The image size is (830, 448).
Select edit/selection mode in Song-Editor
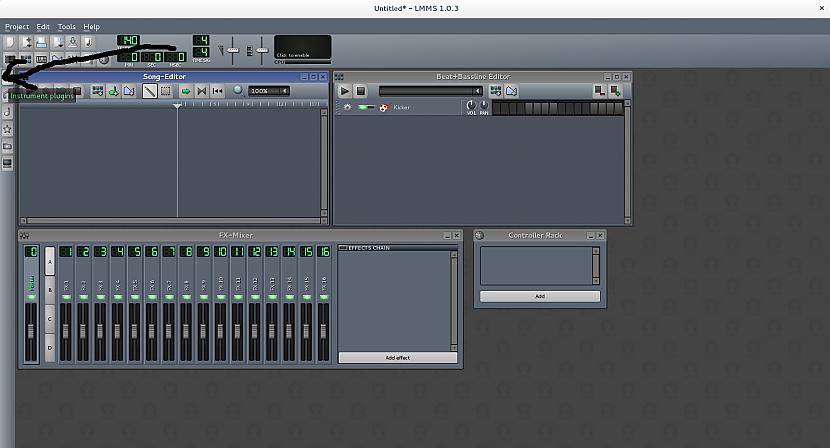166,91
